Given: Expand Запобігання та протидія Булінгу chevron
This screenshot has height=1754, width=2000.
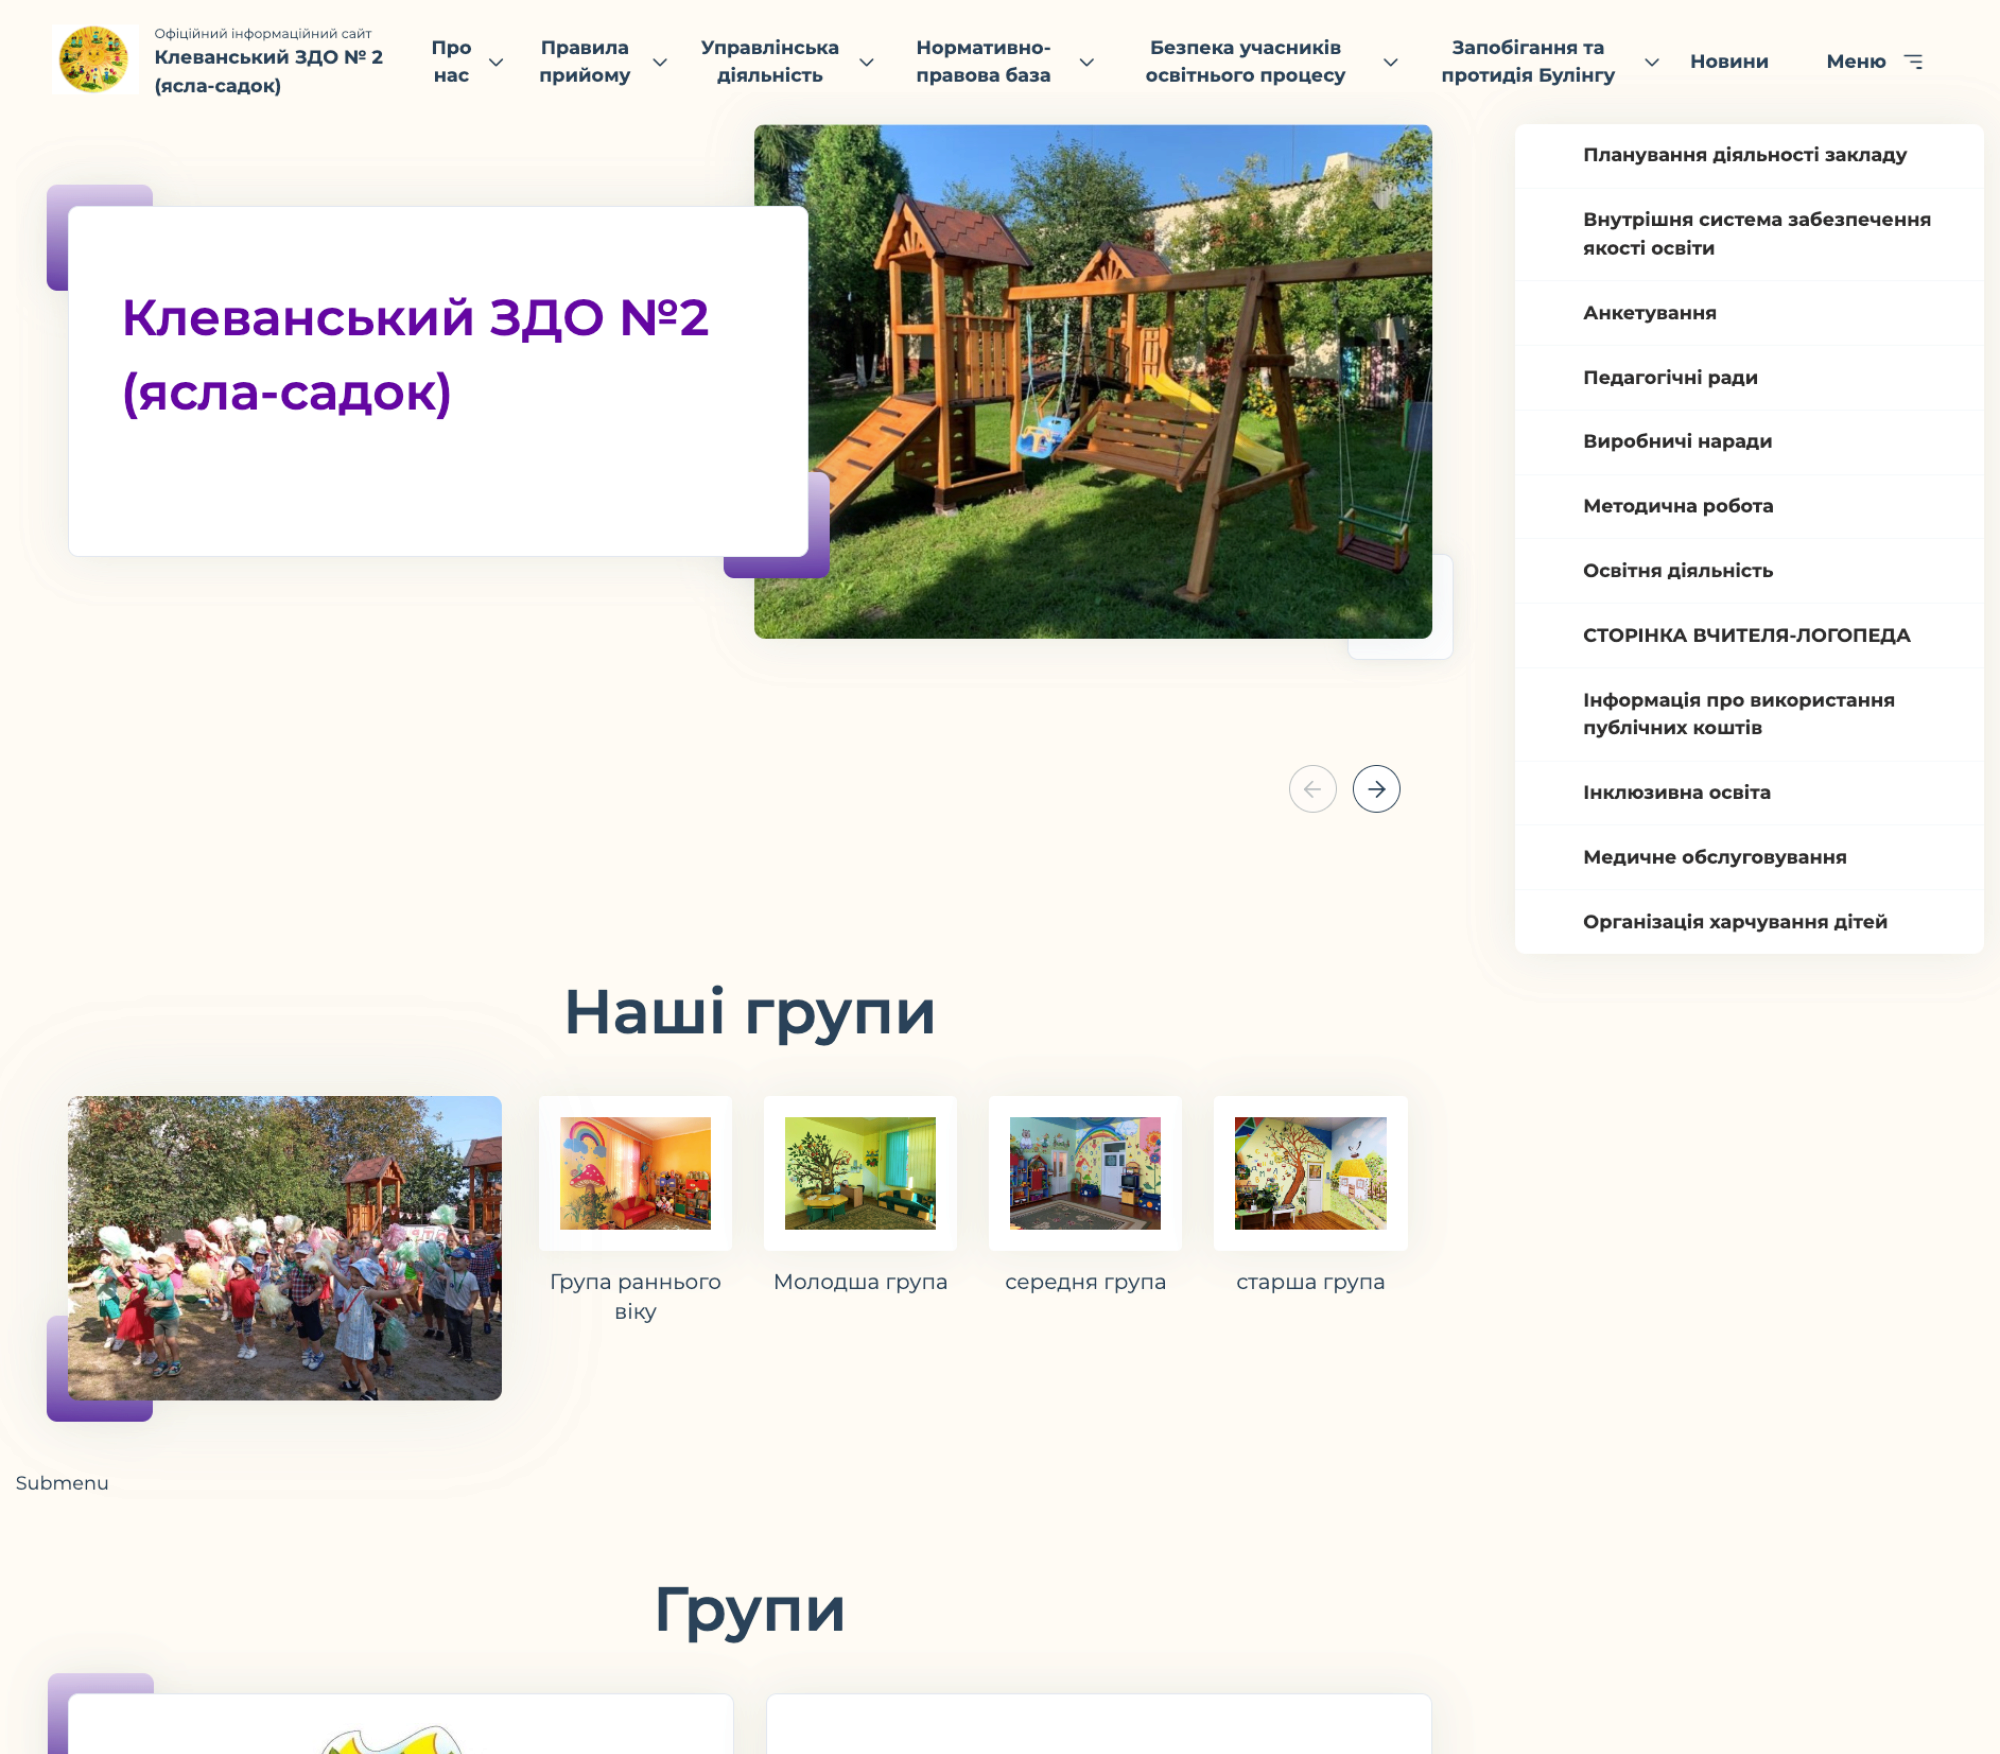Looking at the screenshot, I should click(1652, 62).
